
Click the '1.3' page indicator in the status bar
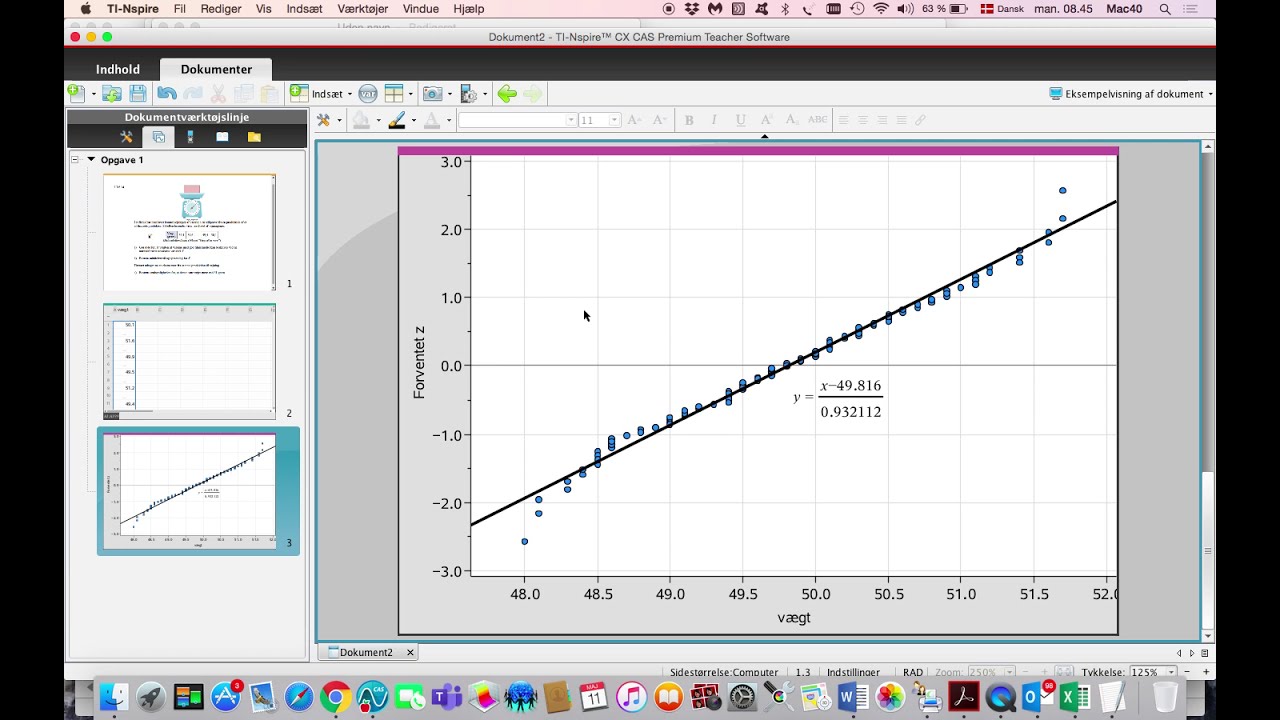(x=803, y=672)
